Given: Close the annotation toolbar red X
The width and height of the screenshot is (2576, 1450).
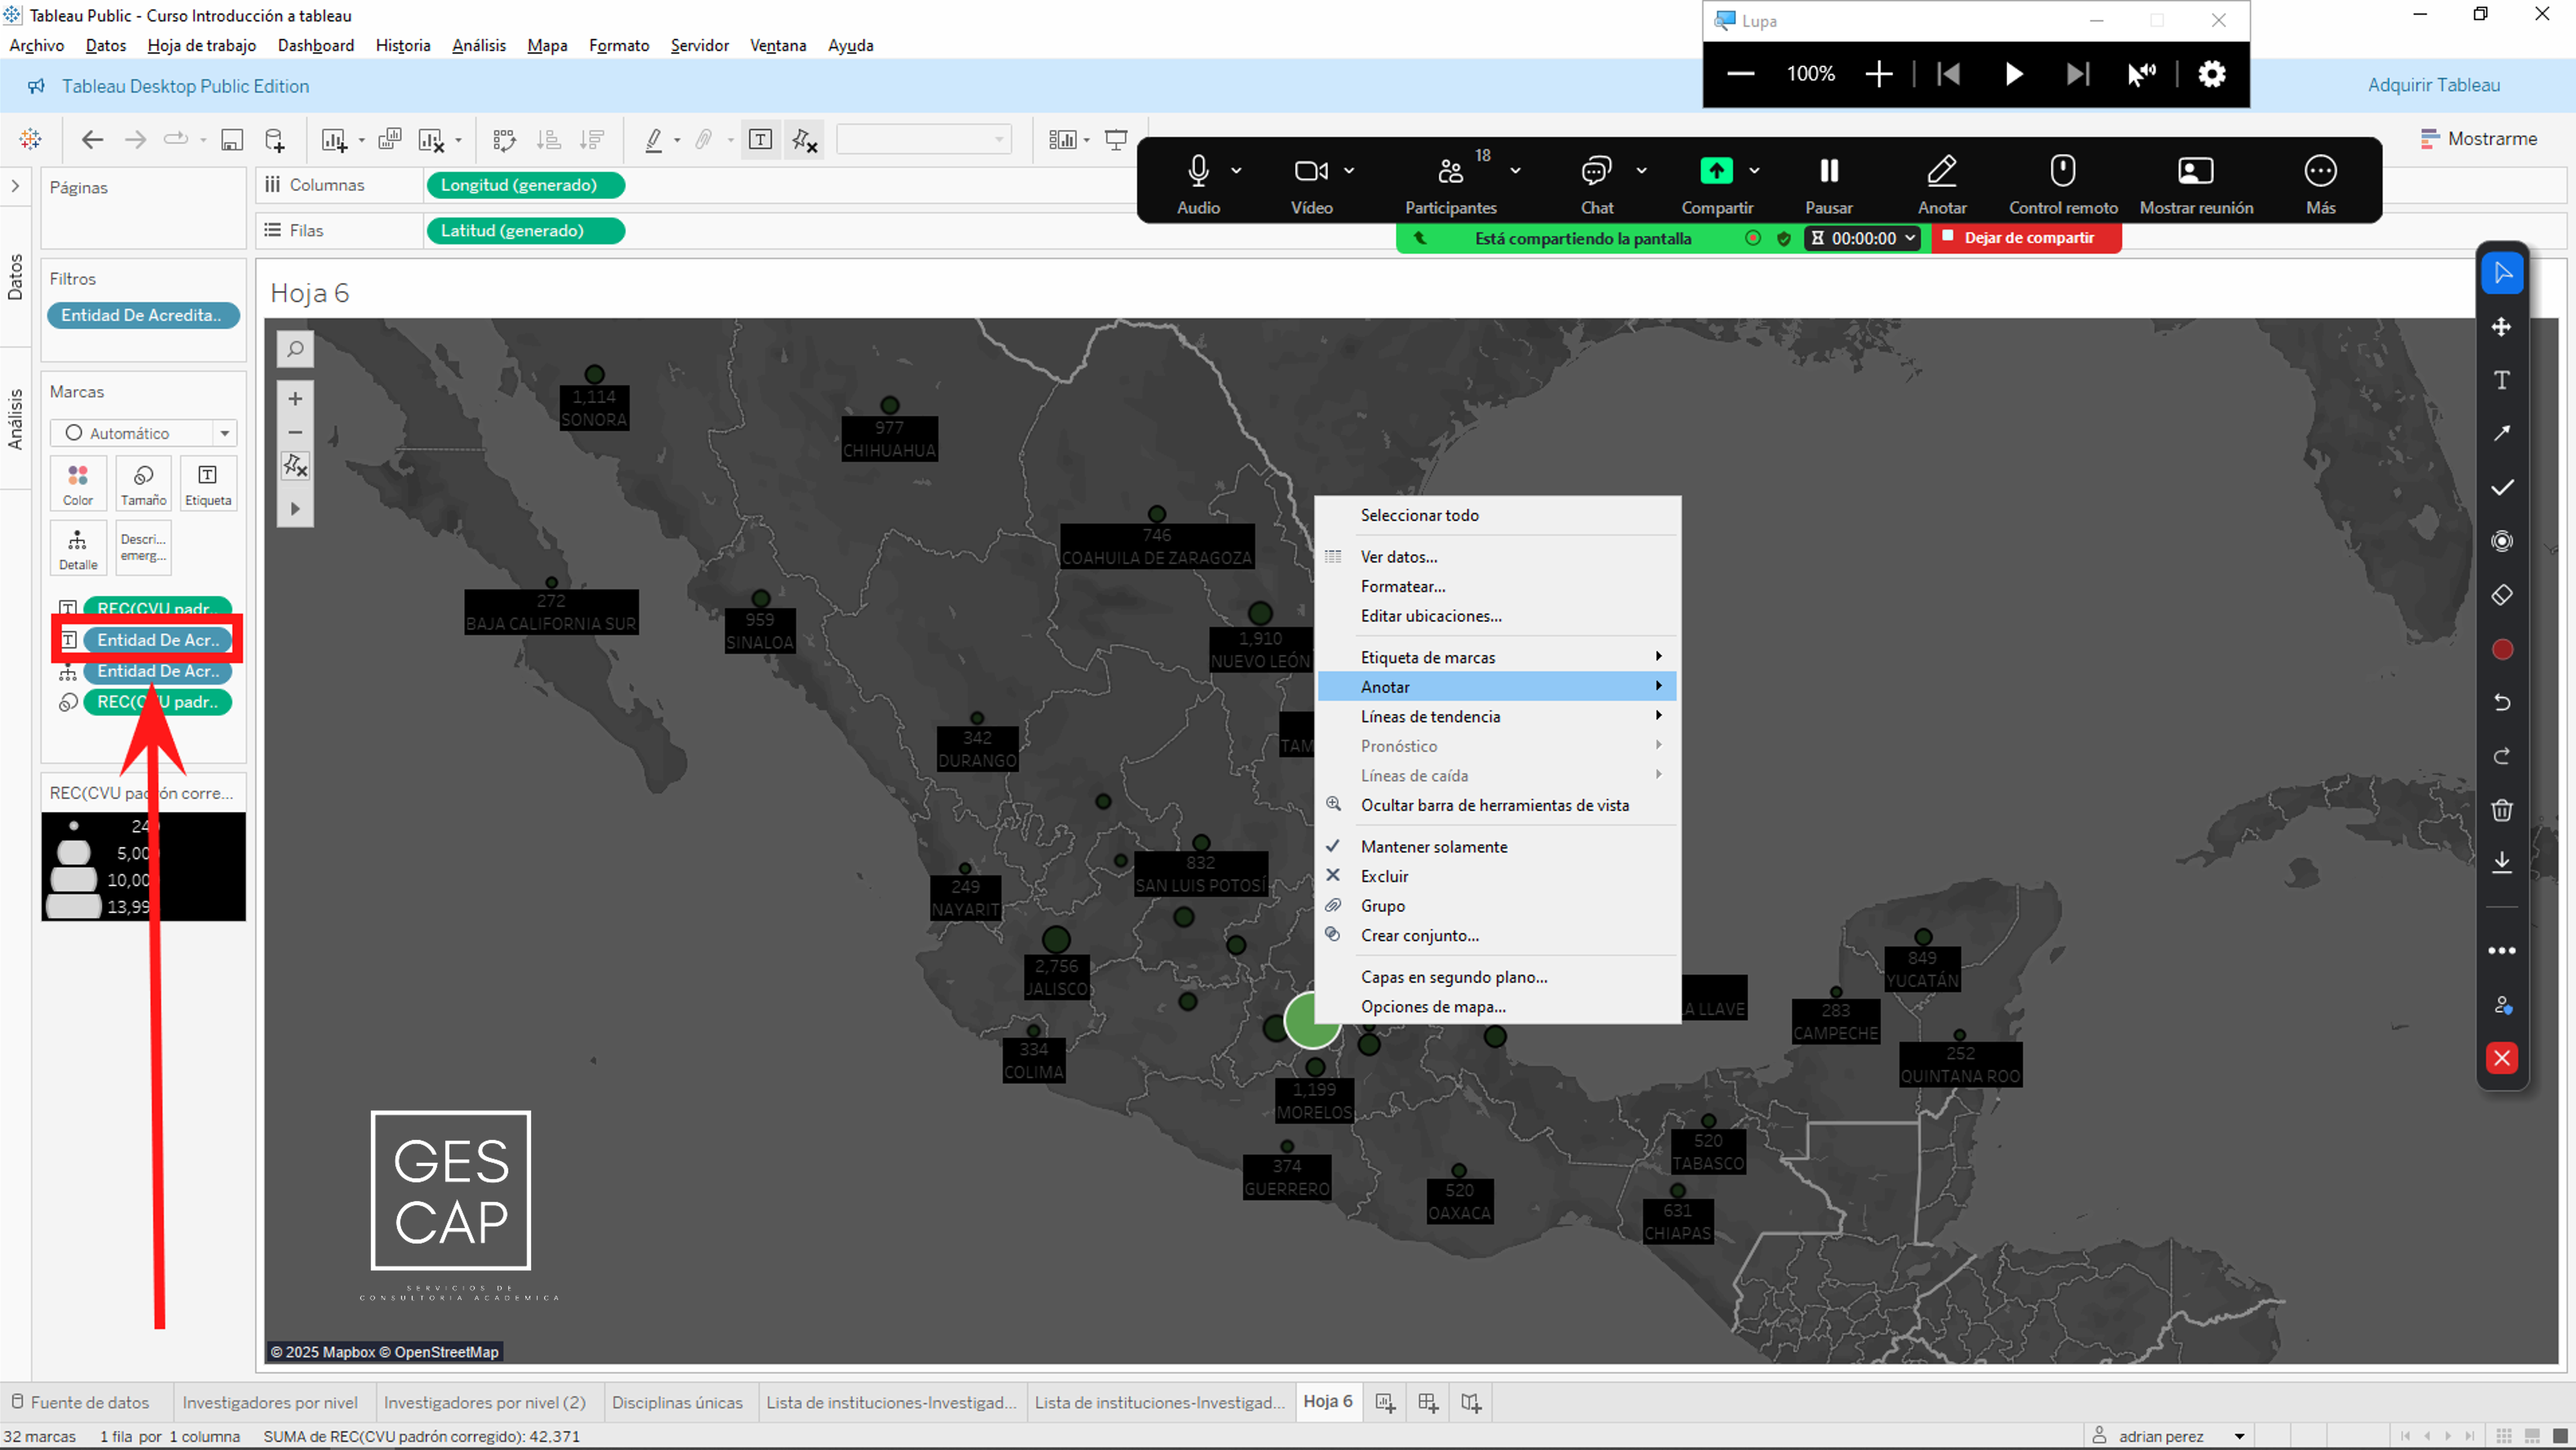Looking at the screenshot, I should (2501, 1058).
